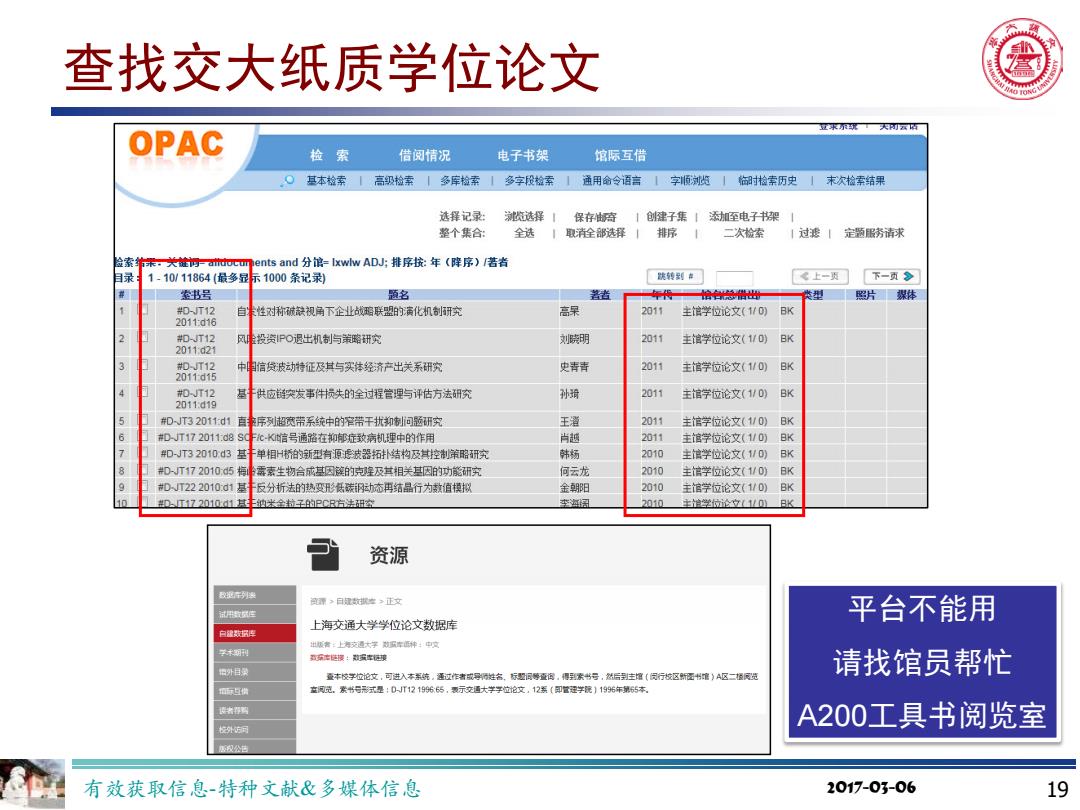Open 校外访问 in the sidebar

tap(255, 729)
